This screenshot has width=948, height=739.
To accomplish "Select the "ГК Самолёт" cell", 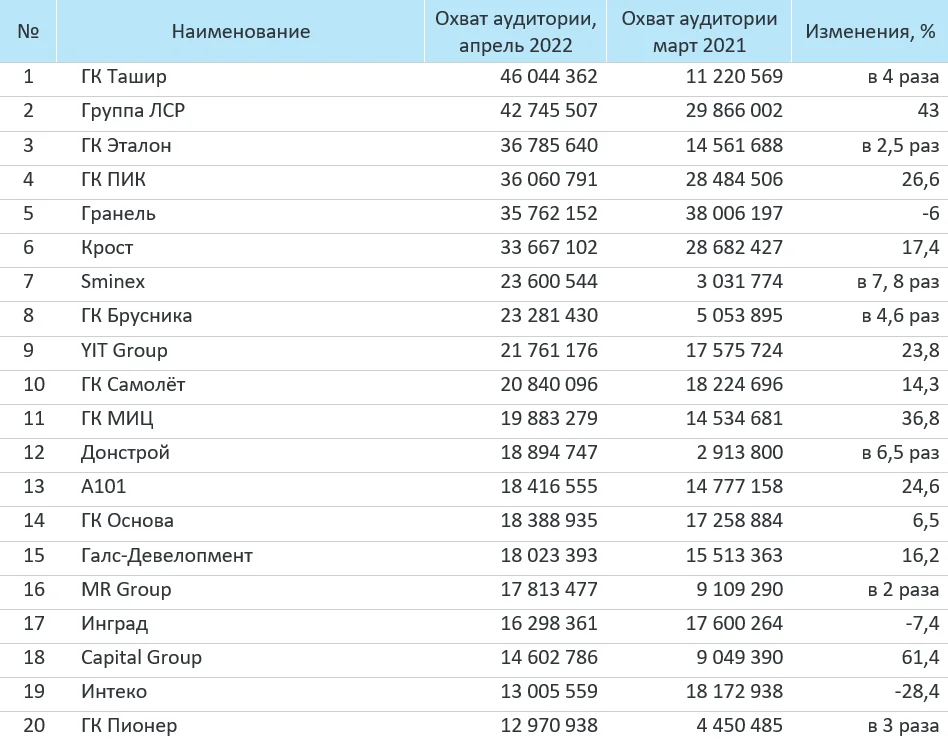I will pos(133,384).
